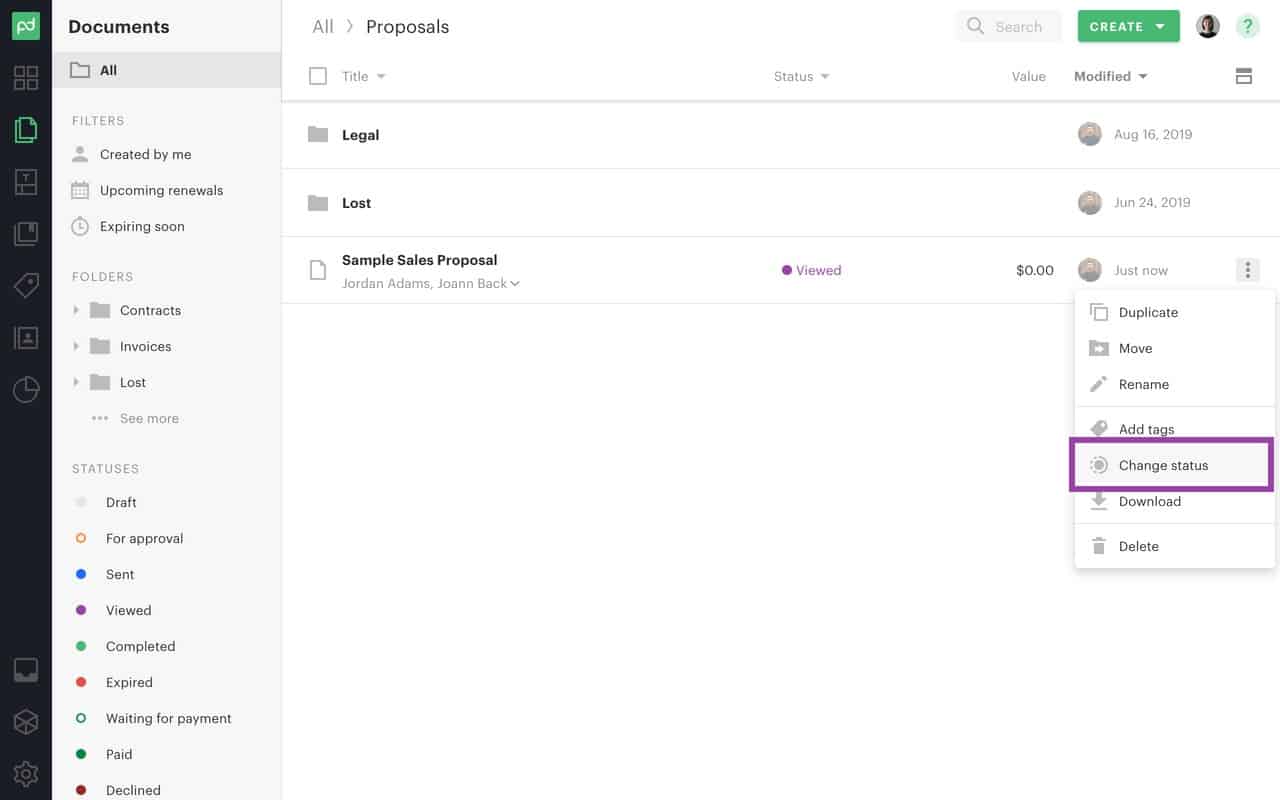Screen dimensions: 1280x800
Task: Click the All breadcrumb link
Action: point(323,27)
